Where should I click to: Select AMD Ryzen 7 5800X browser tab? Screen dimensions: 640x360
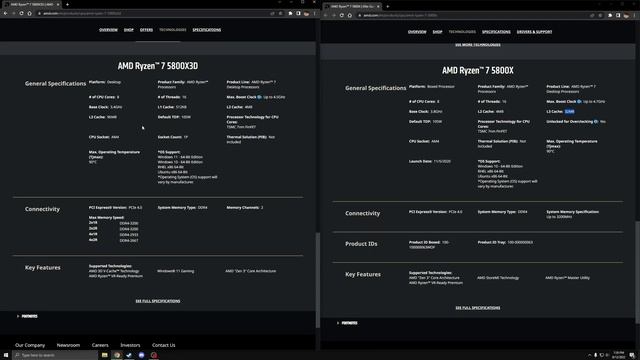tap(352, 7)
